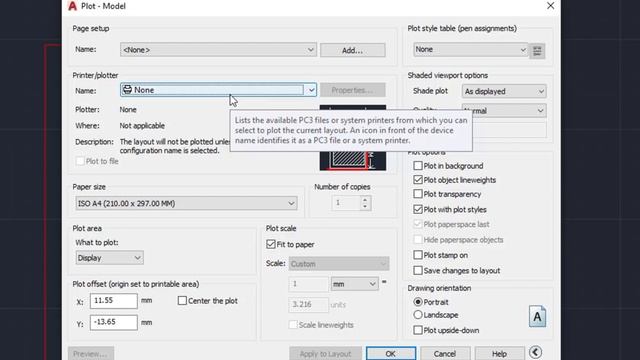Increase number of copies with stepper
This screenshot has width=640, height=360.
coord(365,200)
